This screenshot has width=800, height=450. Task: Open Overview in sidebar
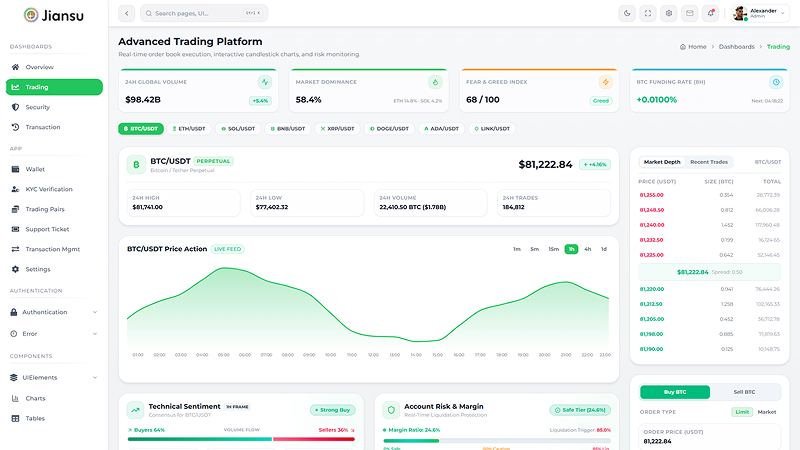click(x=54, y=67)
